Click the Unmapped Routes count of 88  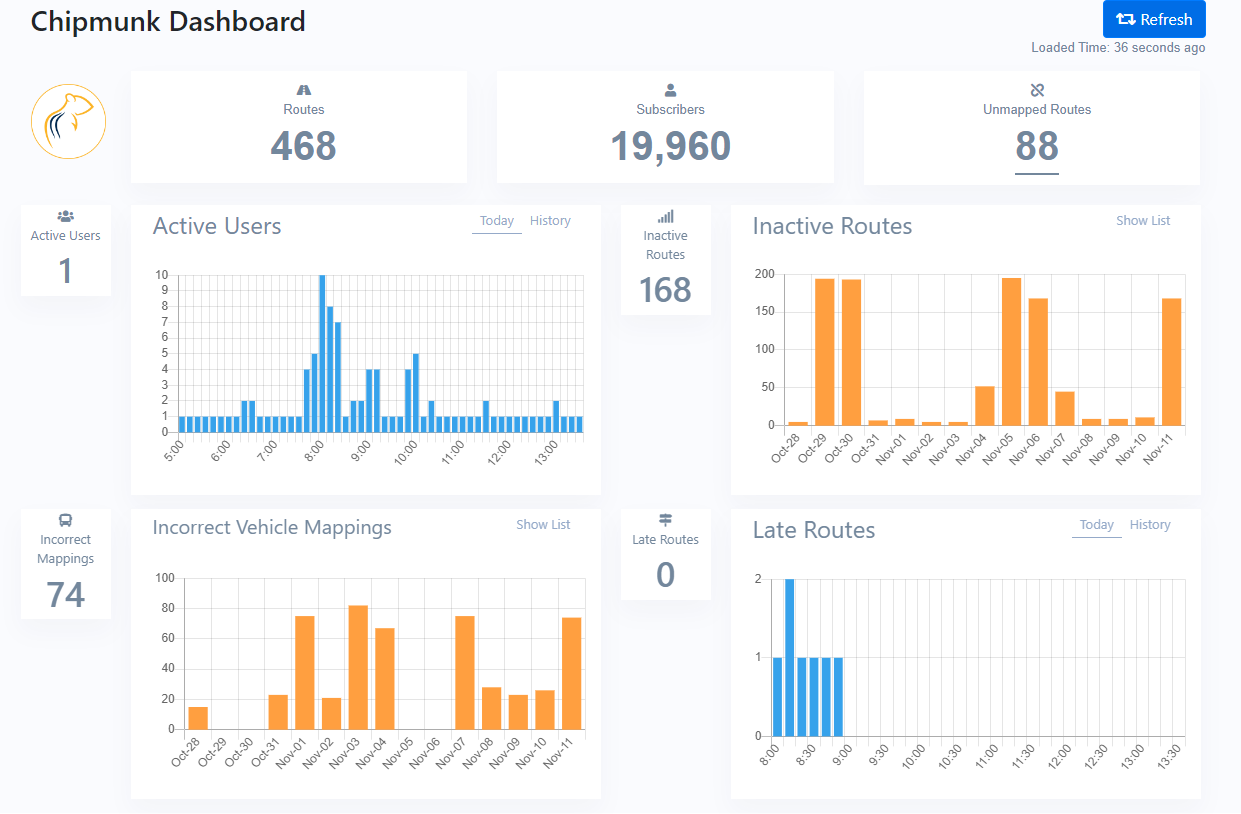[x=1037, y=146]
